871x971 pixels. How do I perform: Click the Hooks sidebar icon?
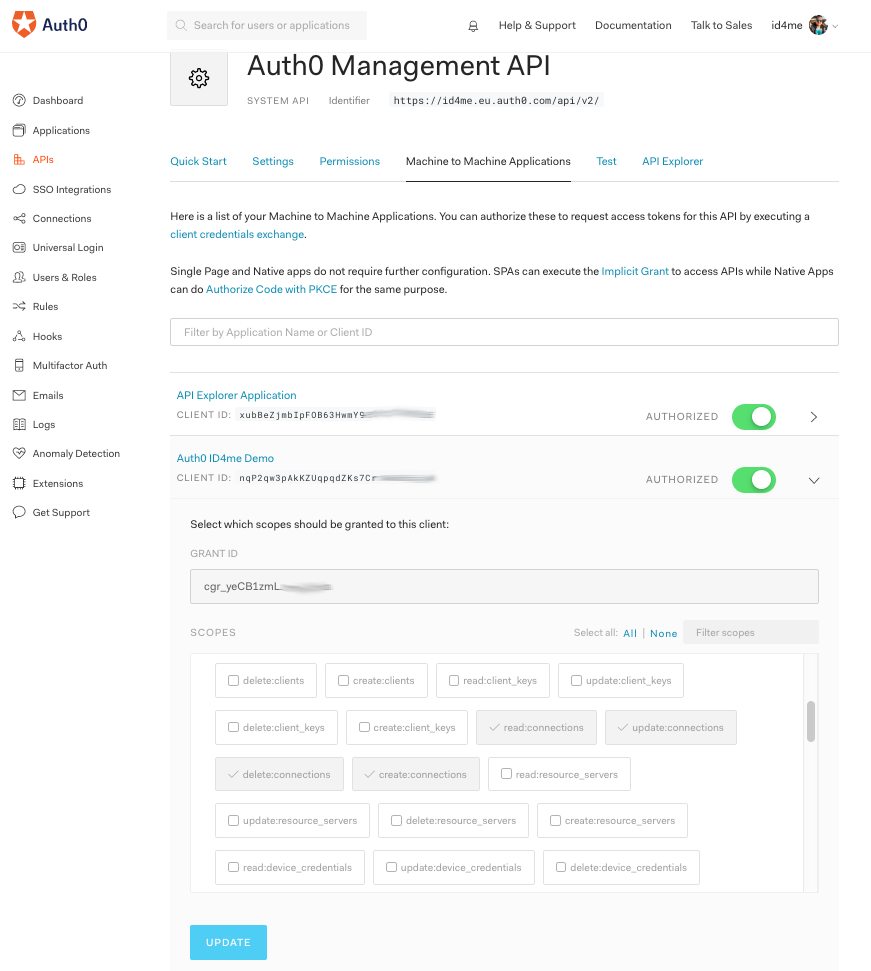[x=19, y=336]
